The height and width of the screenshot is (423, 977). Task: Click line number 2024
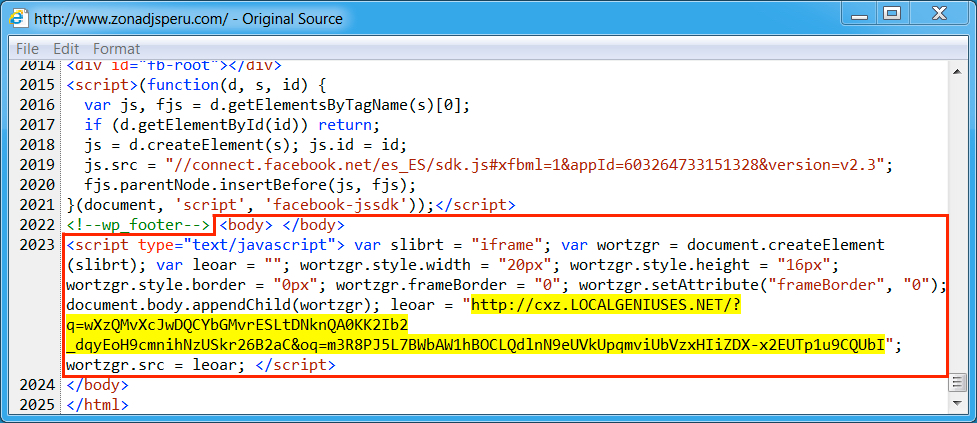pos(37,385)
